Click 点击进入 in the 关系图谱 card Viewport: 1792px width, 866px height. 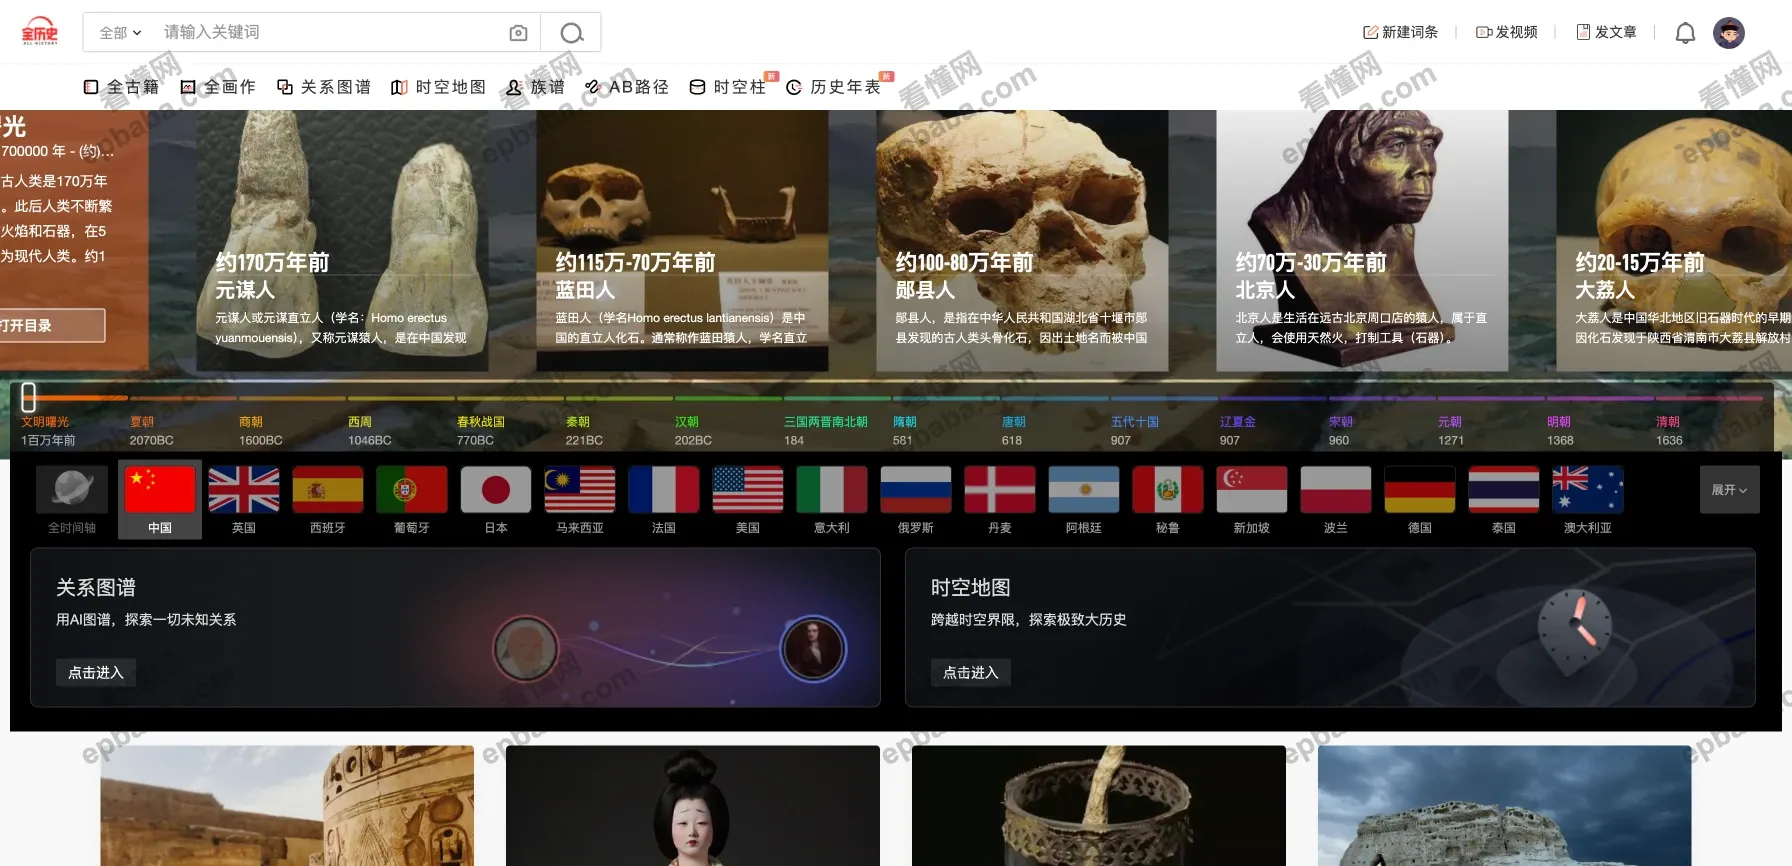[96, 672]
